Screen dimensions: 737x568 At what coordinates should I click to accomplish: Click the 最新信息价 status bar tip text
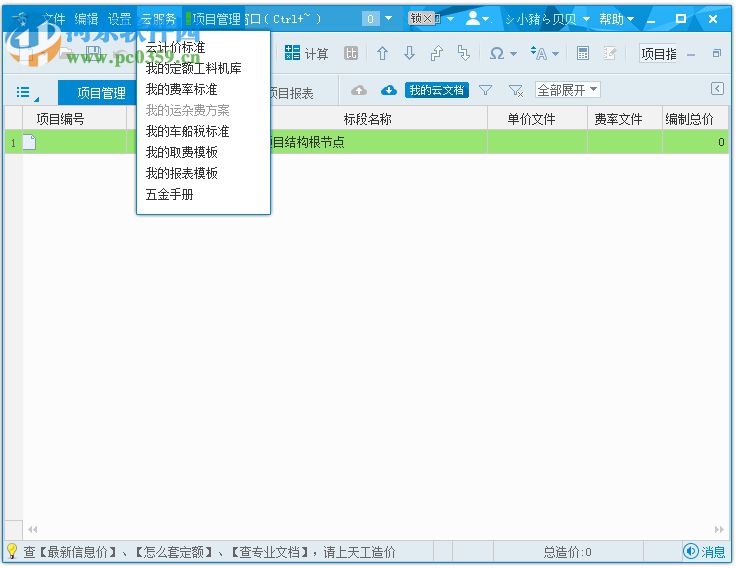(77, 552)
